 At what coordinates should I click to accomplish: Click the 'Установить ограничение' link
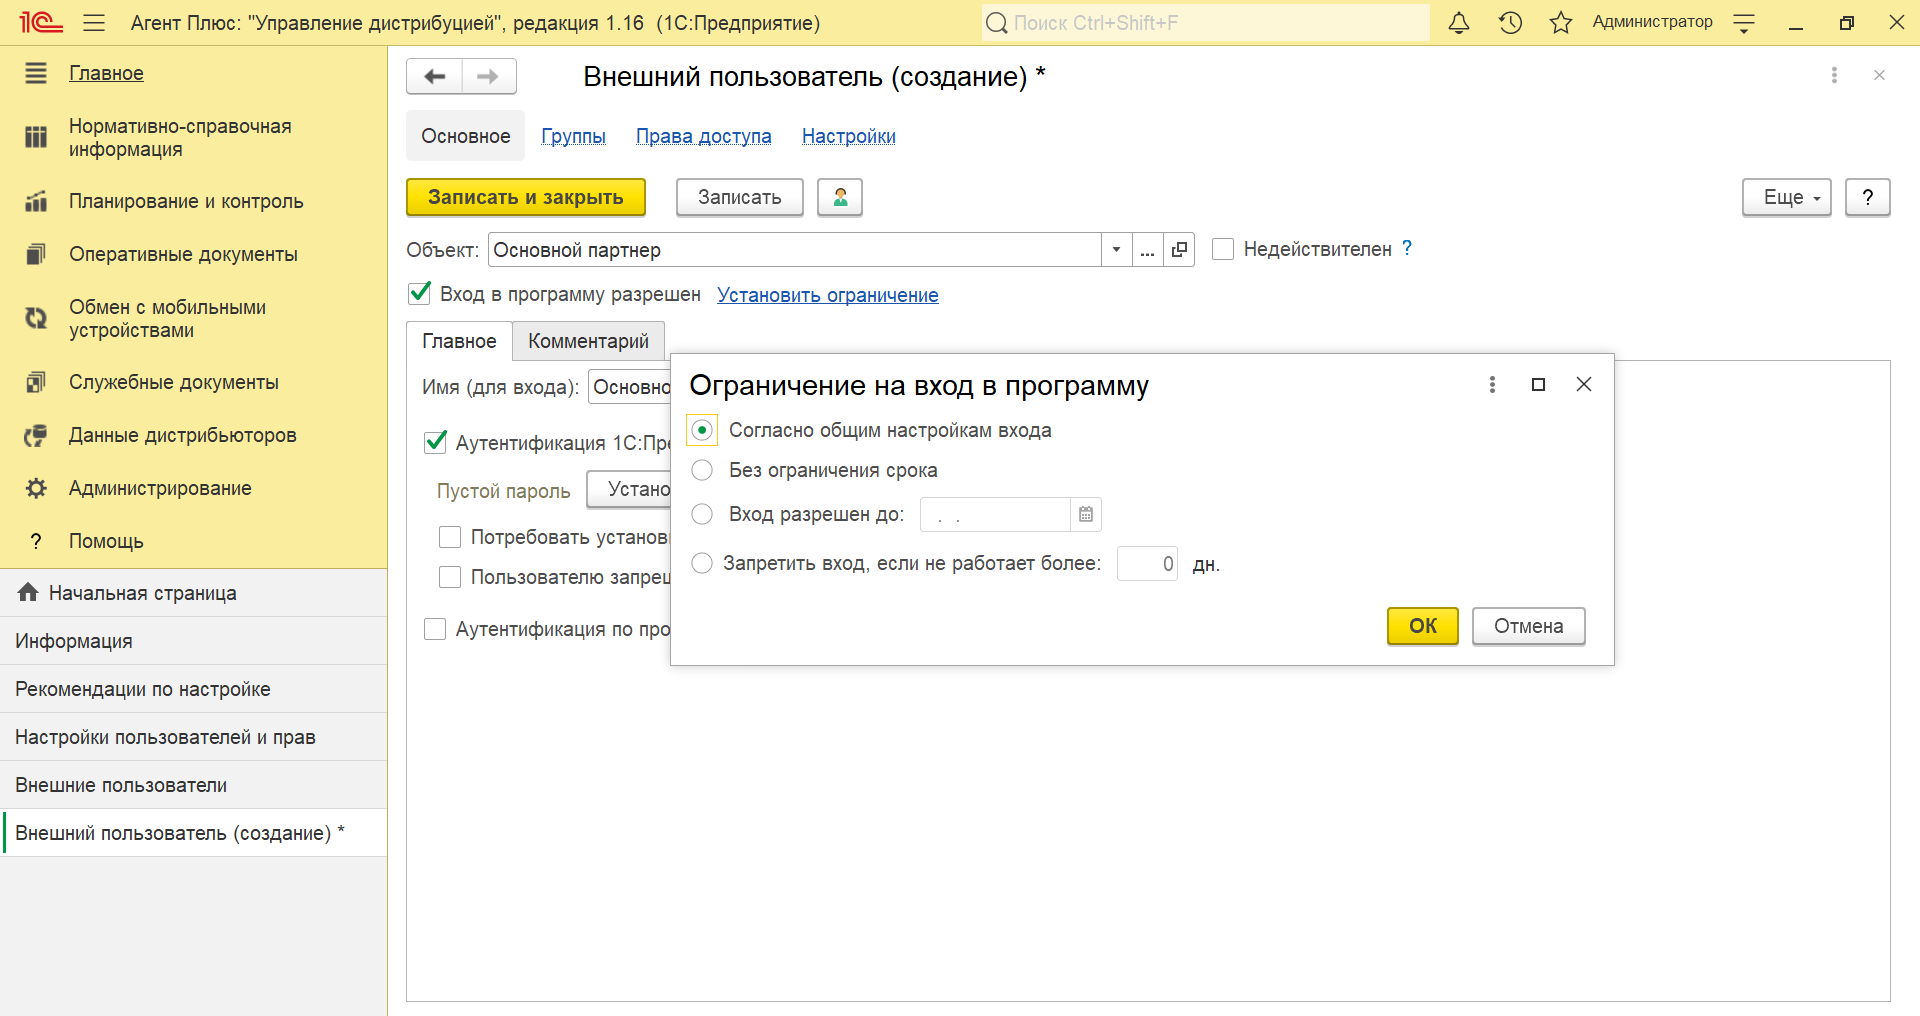point(827,295)
